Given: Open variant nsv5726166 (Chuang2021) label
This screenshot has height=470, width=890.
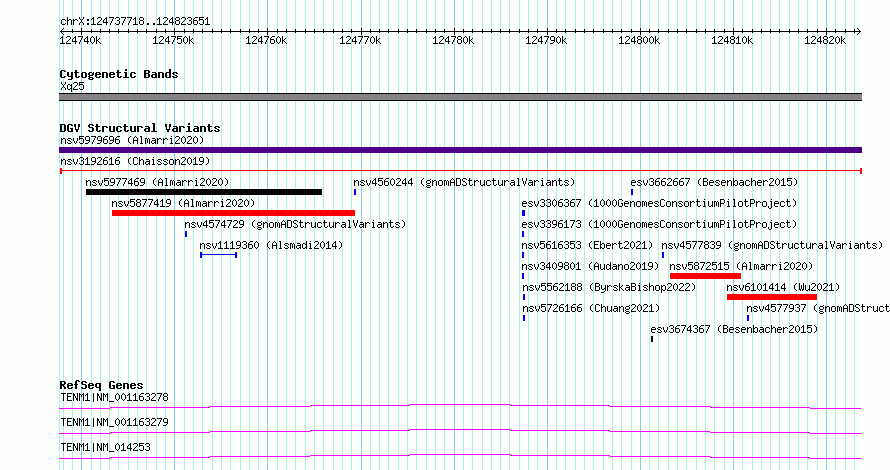Looking at the screenshot, I should coord(591,308).
